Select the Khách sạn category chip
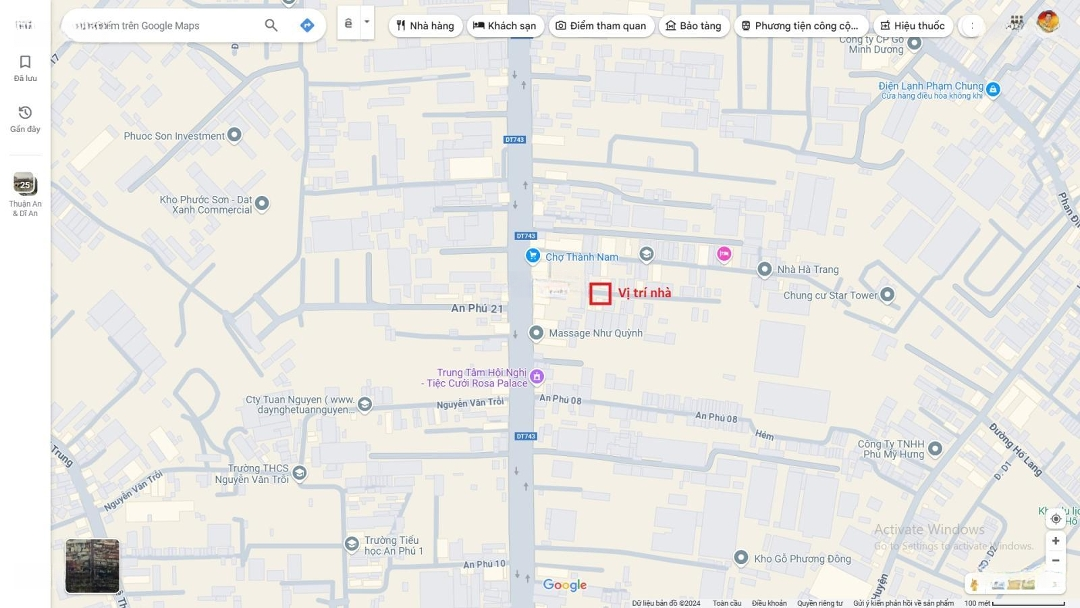1080x608 pixels. (x=505, y=26)
